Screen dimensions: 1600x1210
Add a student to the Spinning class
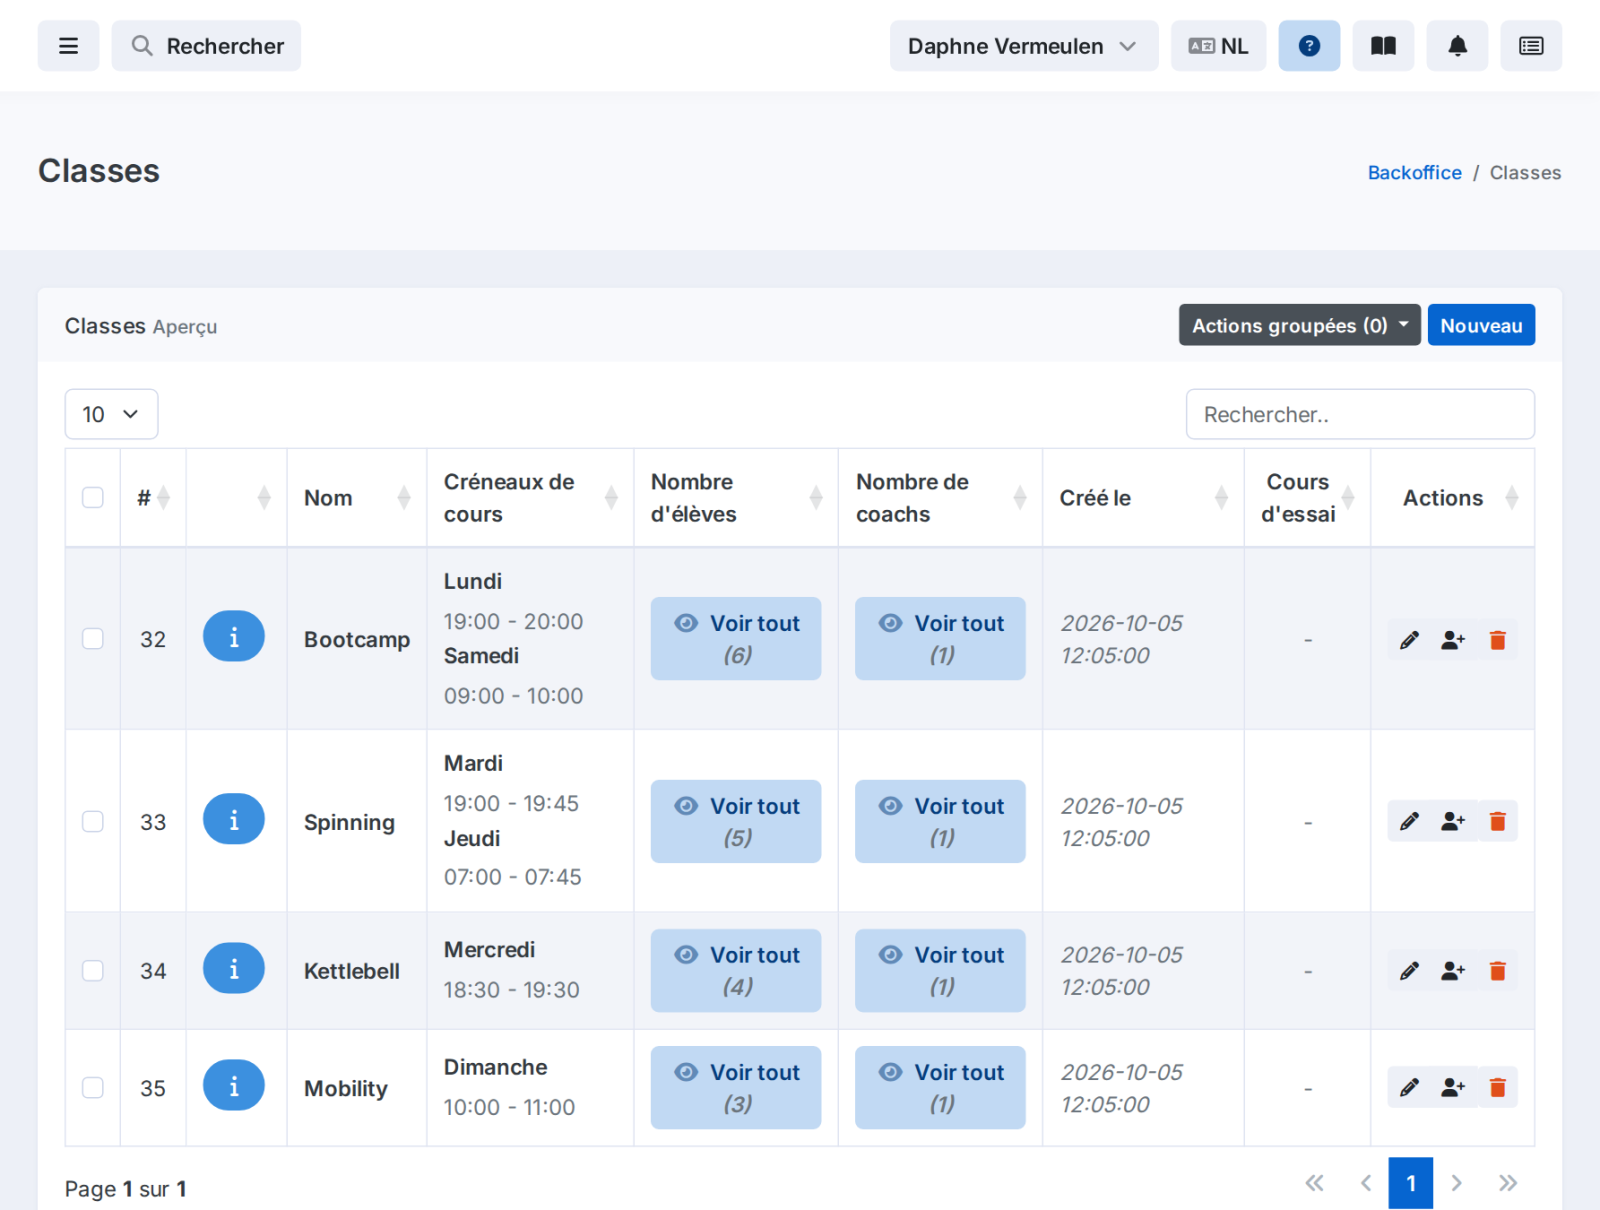tap(1453, 821)
